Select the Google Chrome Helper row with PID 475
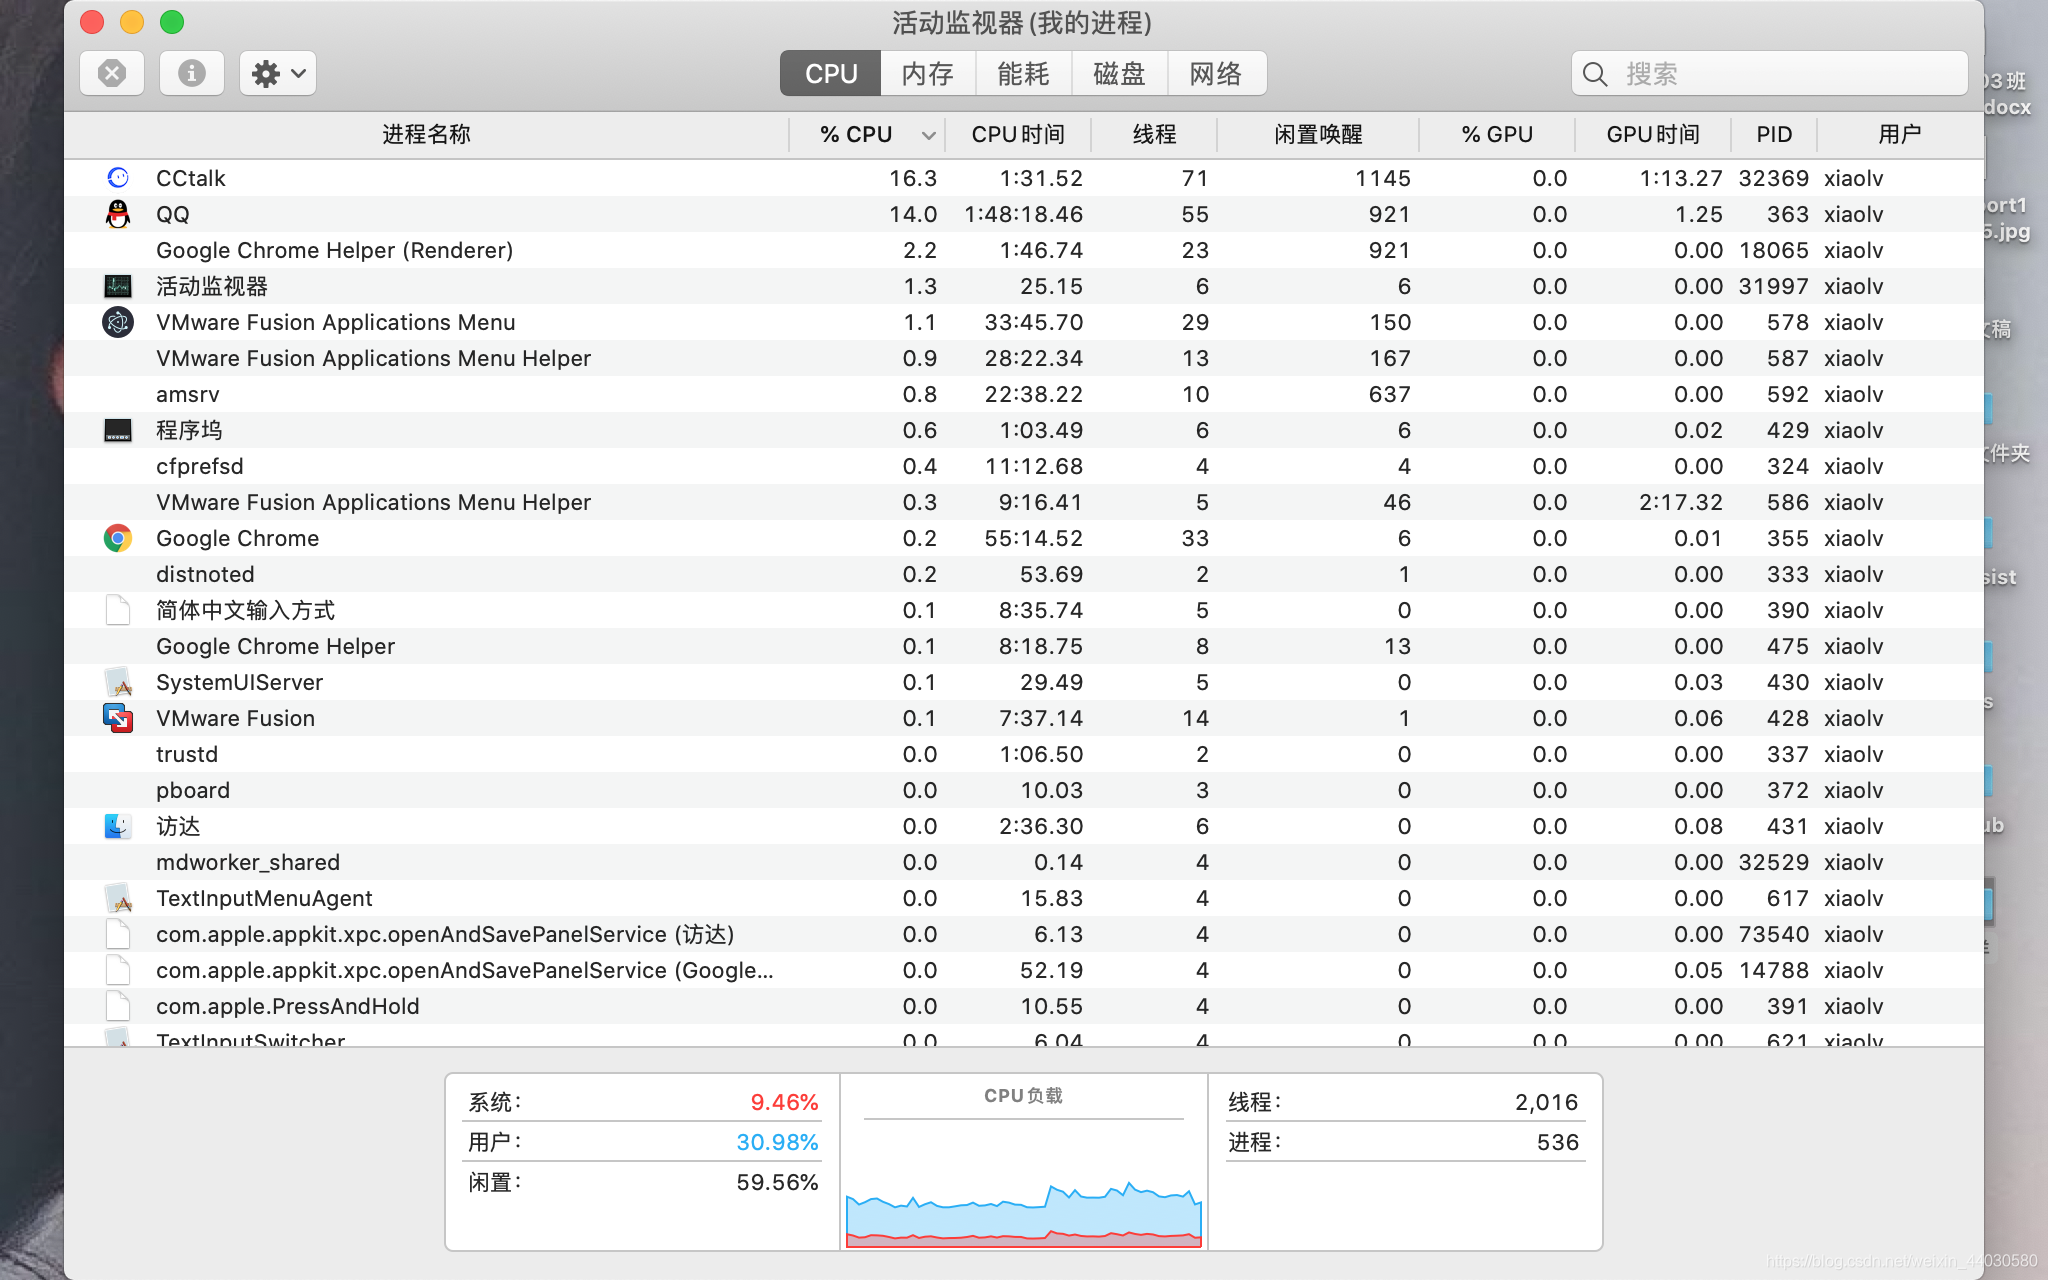The width and height of the screenshot is (2048, 1280). click(x=1024, y=646)
